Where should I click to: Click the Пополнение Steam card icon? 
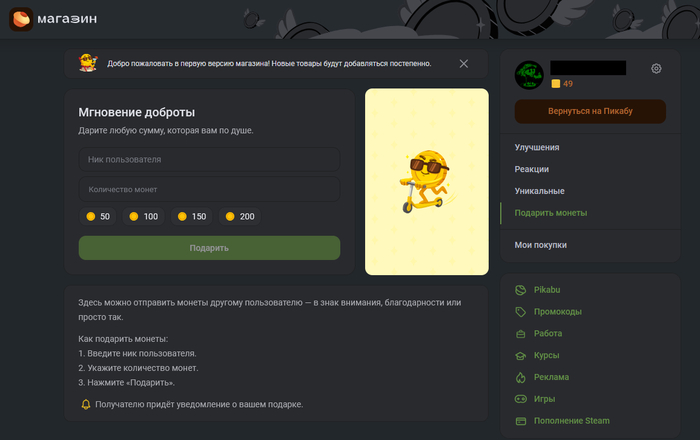pyautogui.click(x=520, y=421)
